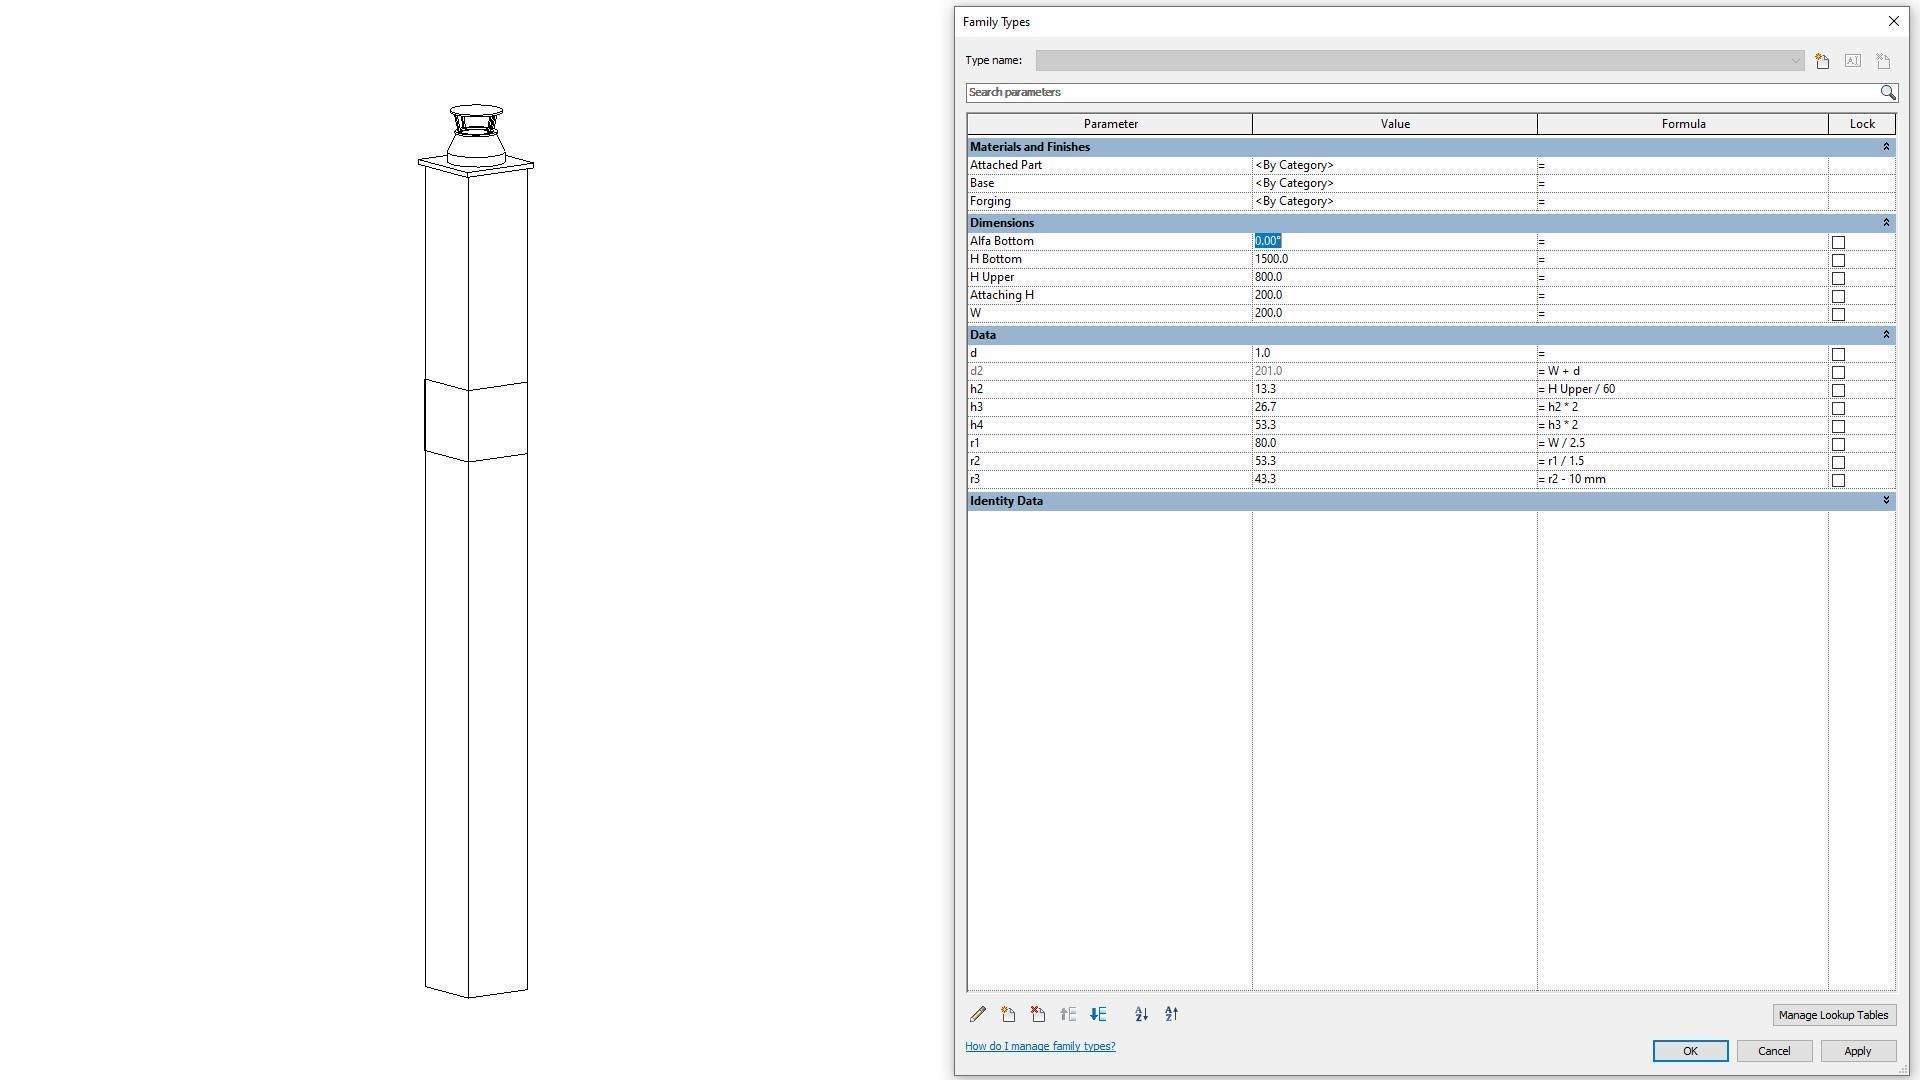This screenshot has height=1080, width=1920.
Task: Collapse the Dimensions section
Action: coord(1886,222)
